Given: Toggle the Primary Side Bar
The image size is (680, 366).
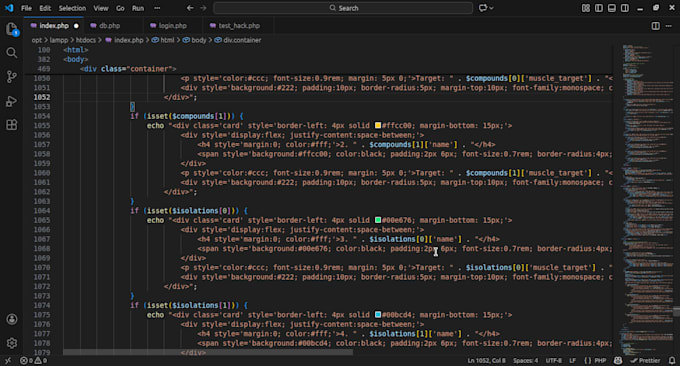Looking at the screenshot, I should click(x=598, y=8).
